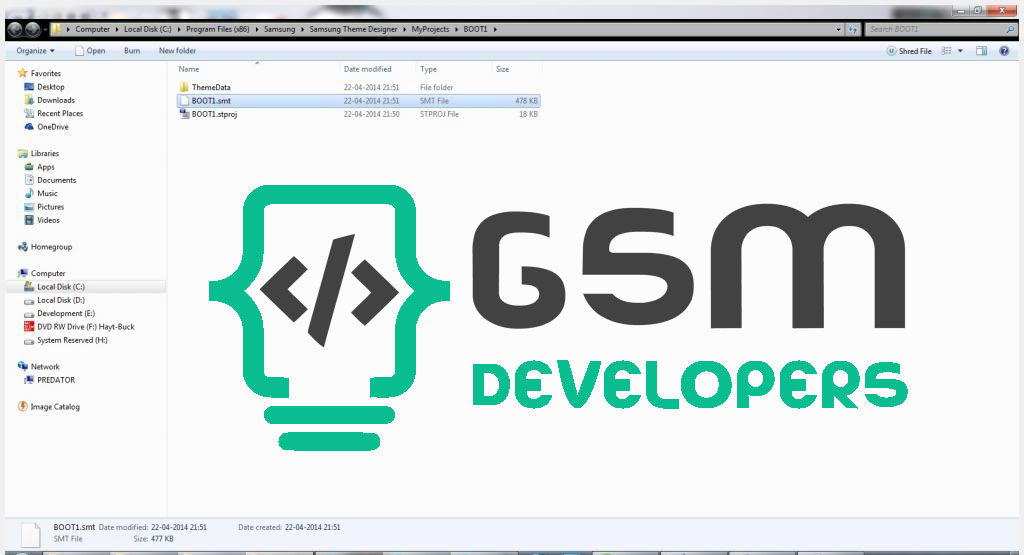Open System Reserved (H:) drive
1024x555 pixels.
tap(72, 340)
